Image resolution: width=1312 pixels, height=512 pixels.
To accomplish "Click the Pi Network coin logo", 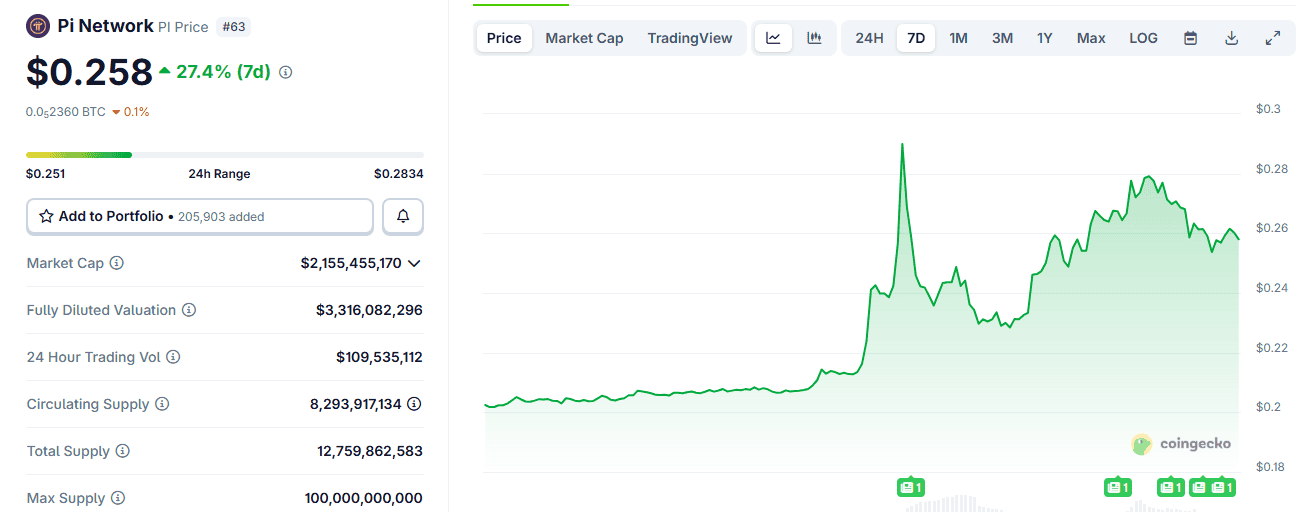I will point(38,26).
